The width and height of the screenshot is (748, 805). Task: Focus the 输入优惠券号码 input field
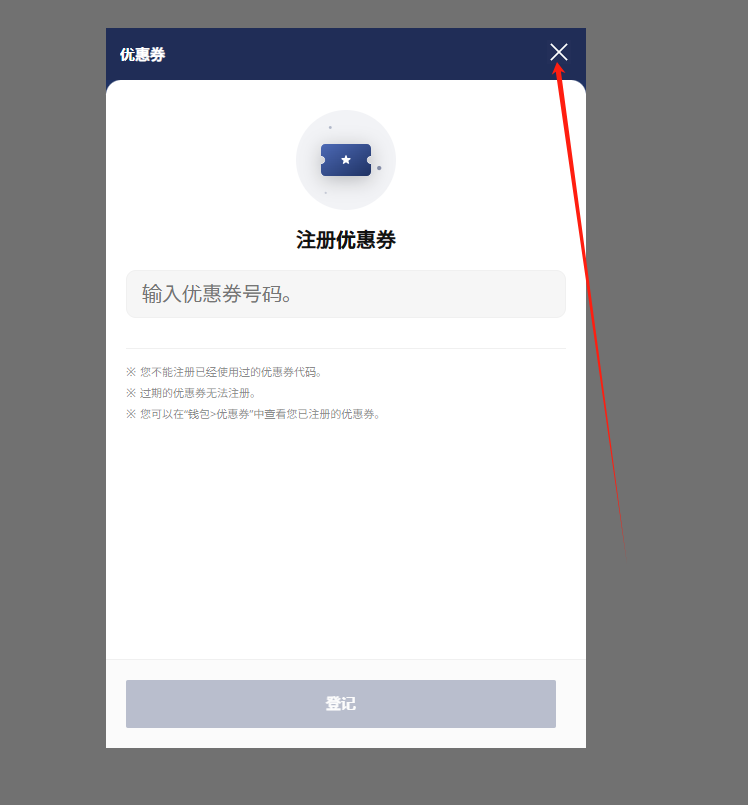click(346, 294)
